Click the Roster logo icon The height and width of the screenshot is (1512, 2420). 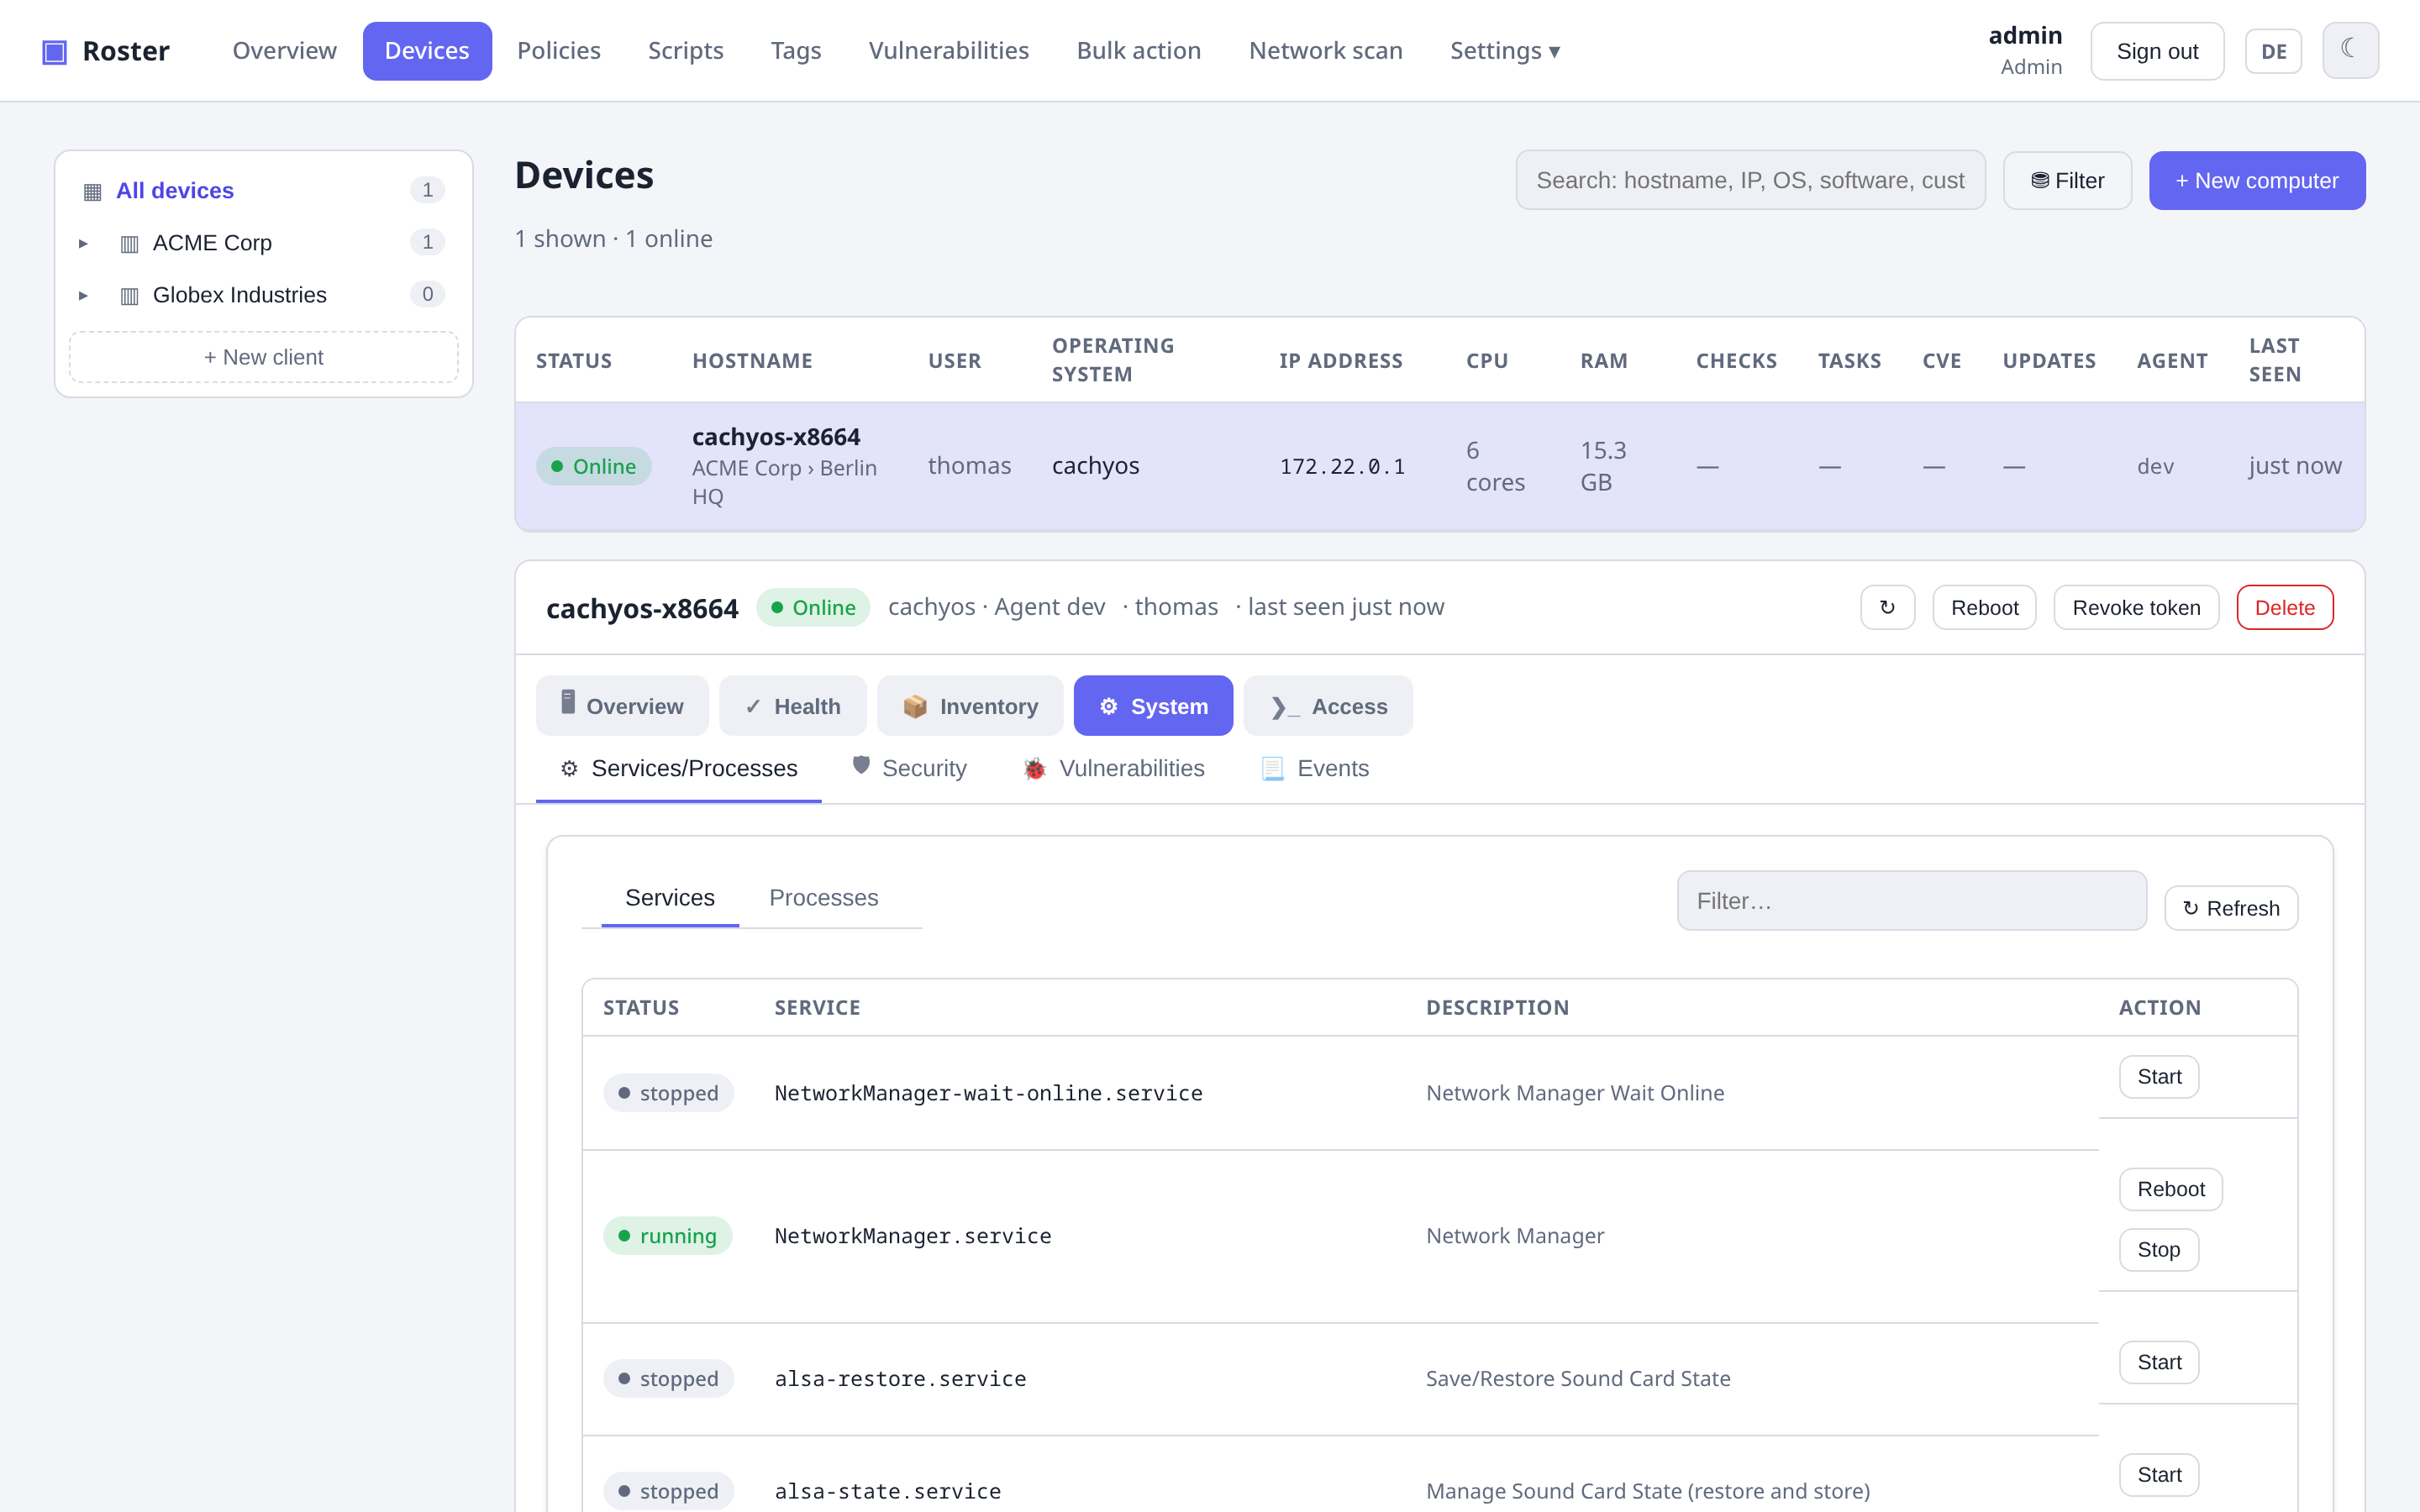54,51
